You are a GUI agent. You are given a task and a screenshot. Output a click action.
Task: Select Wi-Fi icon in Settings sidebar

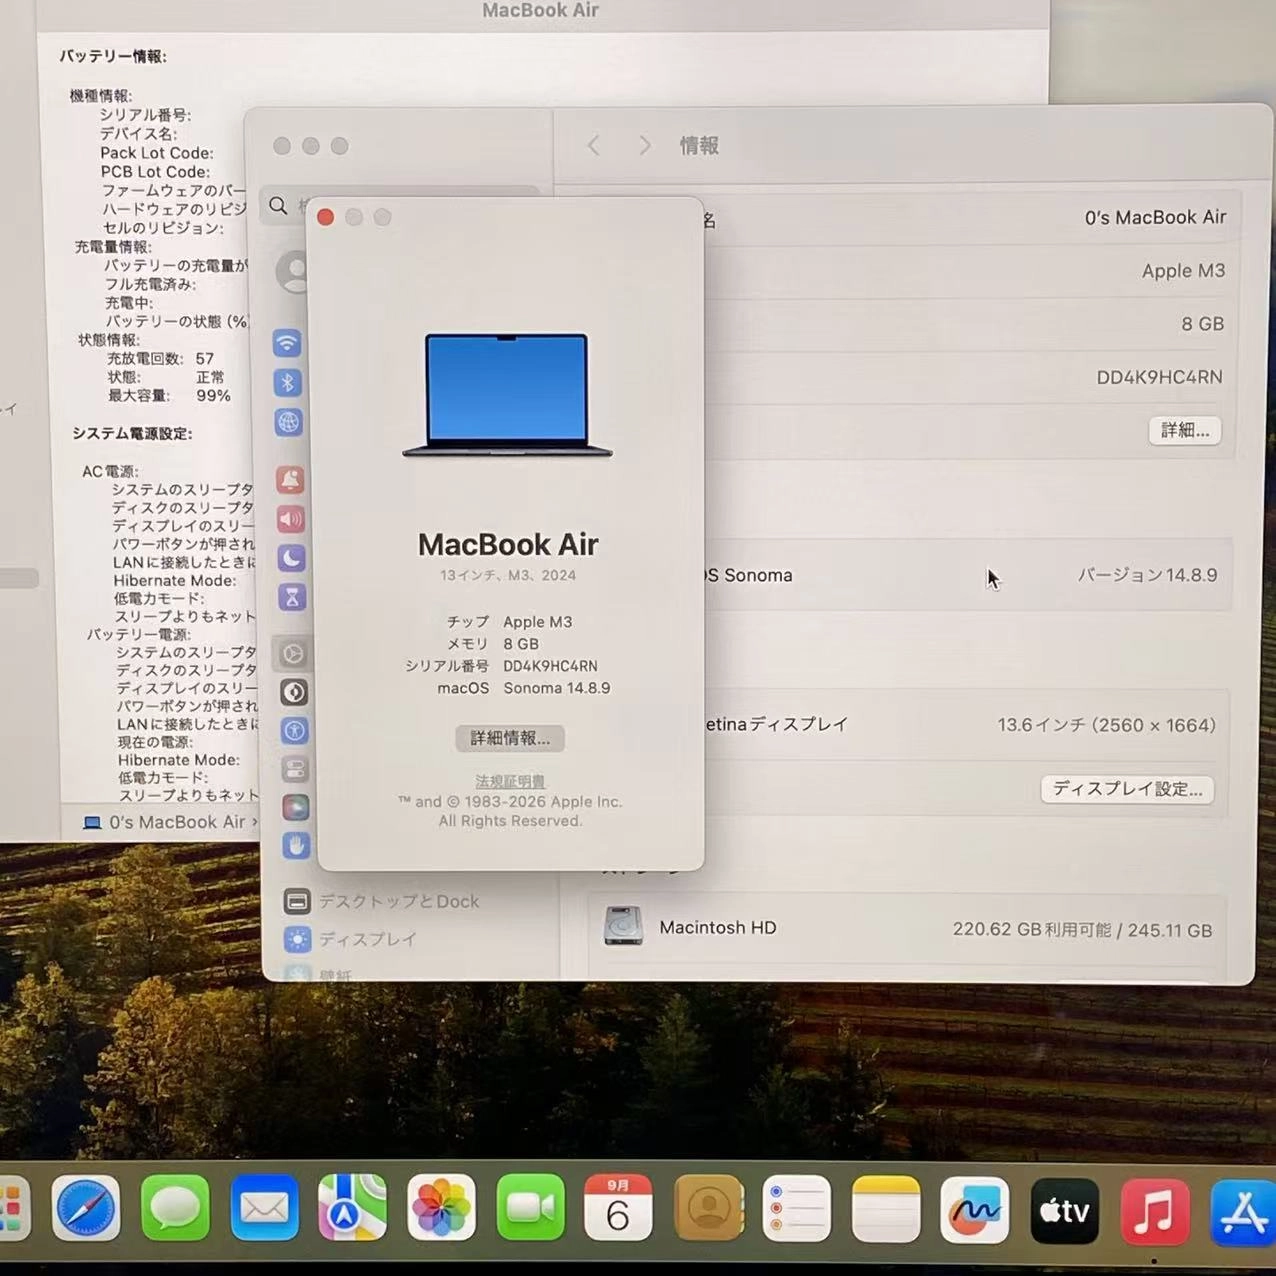pos(287,343)
